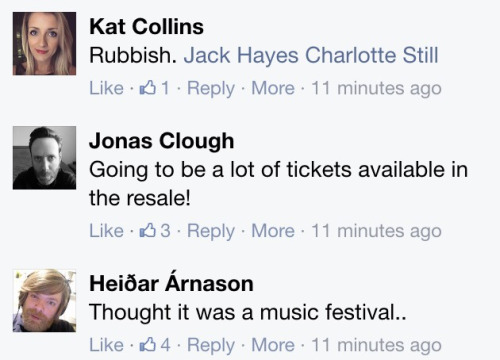Like Heiðar Árnason's music festival comment
The height and width of the screenshot is (360, 500).
(106, 345)
